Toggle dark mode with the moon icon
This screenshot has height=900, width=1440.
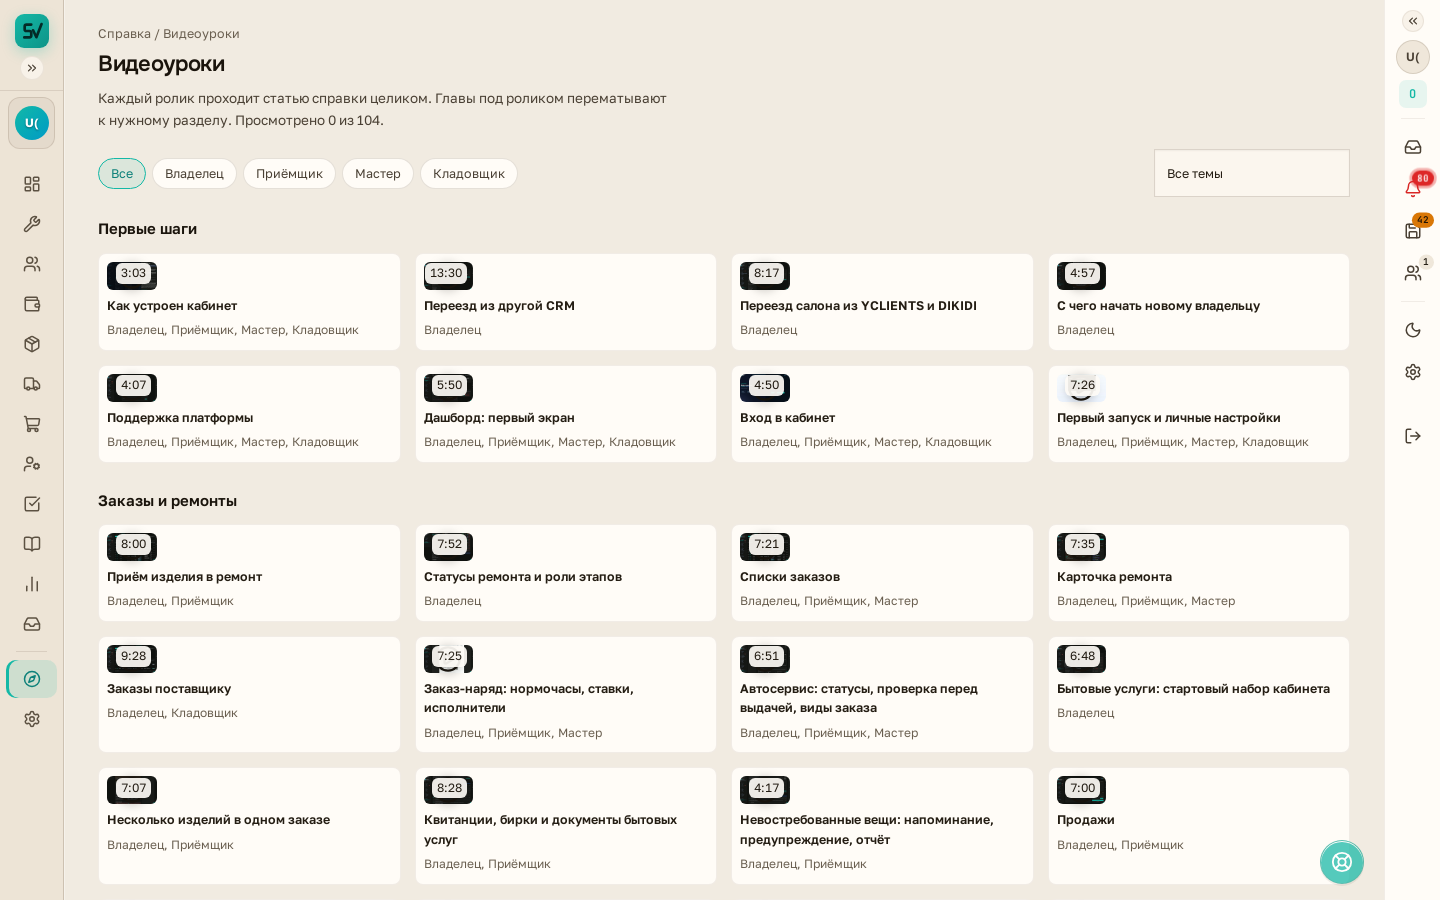point(1413,330)
